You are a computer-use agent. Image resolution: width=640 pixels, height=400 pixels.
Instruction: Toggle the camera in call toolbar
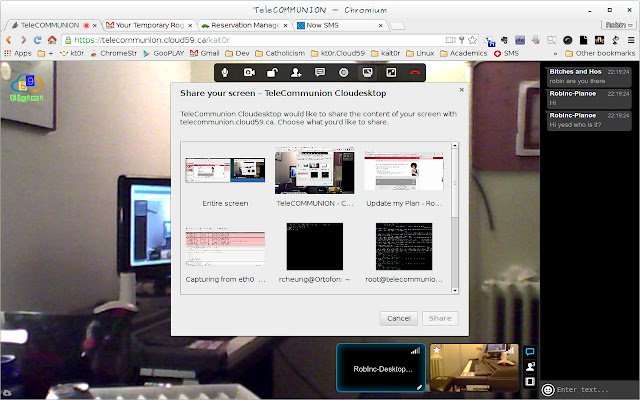click(x=249, y=73)
